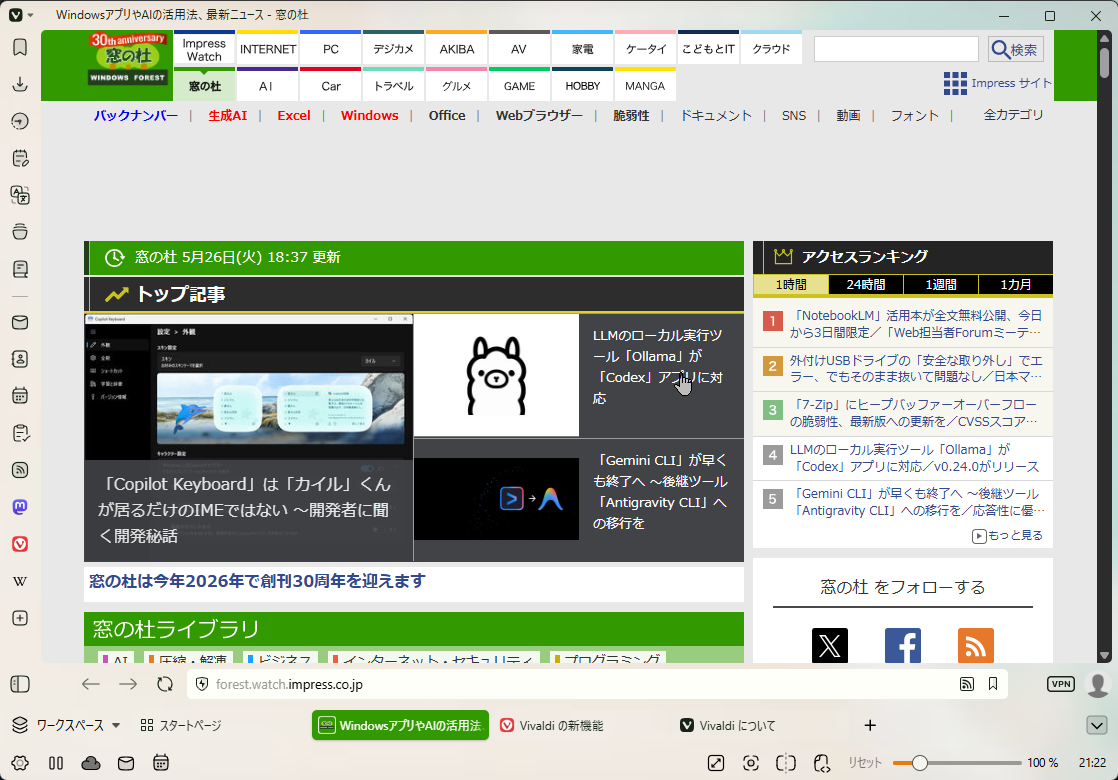Toggle the side panel visibility
The width and height of the screenshot is (1118, 780).
20,684
